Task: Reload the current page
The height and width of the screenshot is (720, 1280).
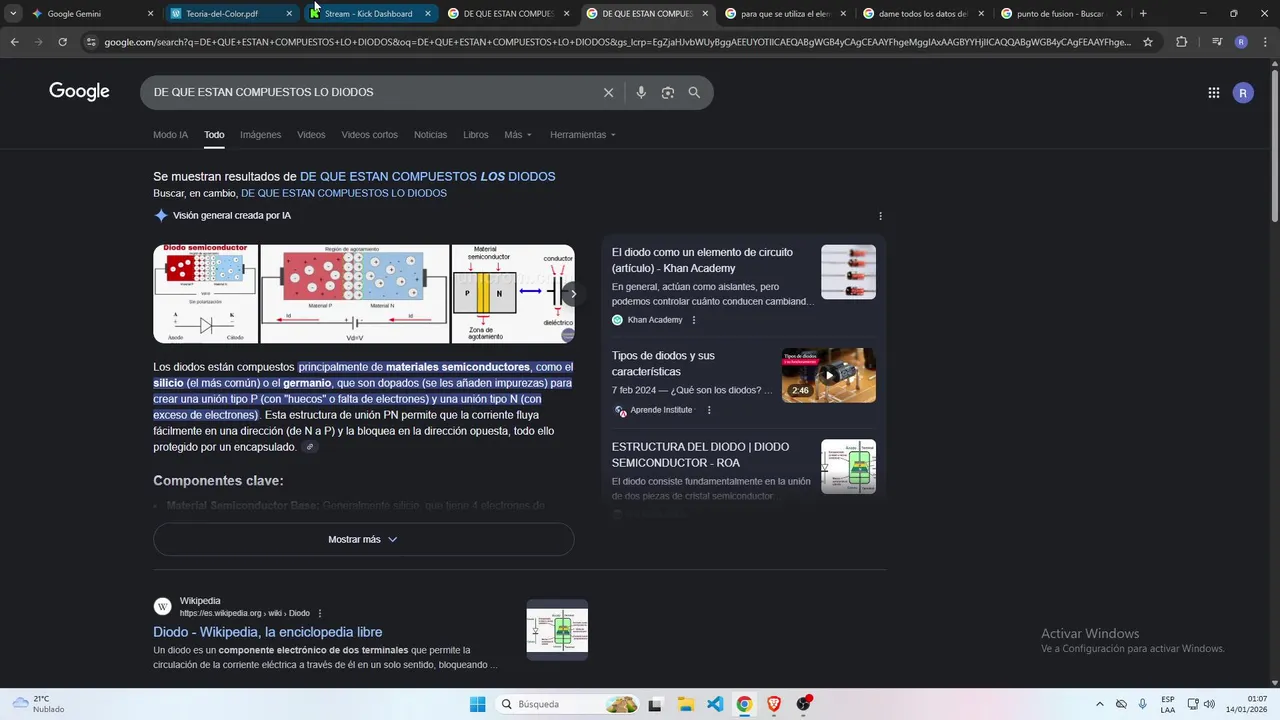Action: pyautogui.click(x=62, y=42)
